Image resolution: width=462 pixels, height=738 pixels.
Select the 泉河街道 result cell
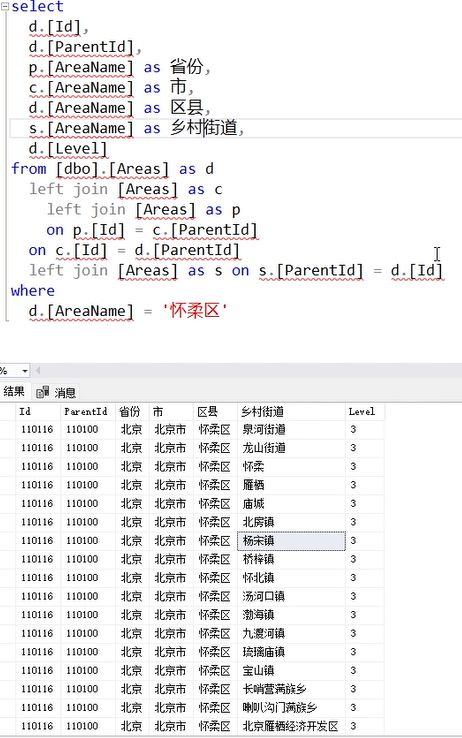(291, 429)
